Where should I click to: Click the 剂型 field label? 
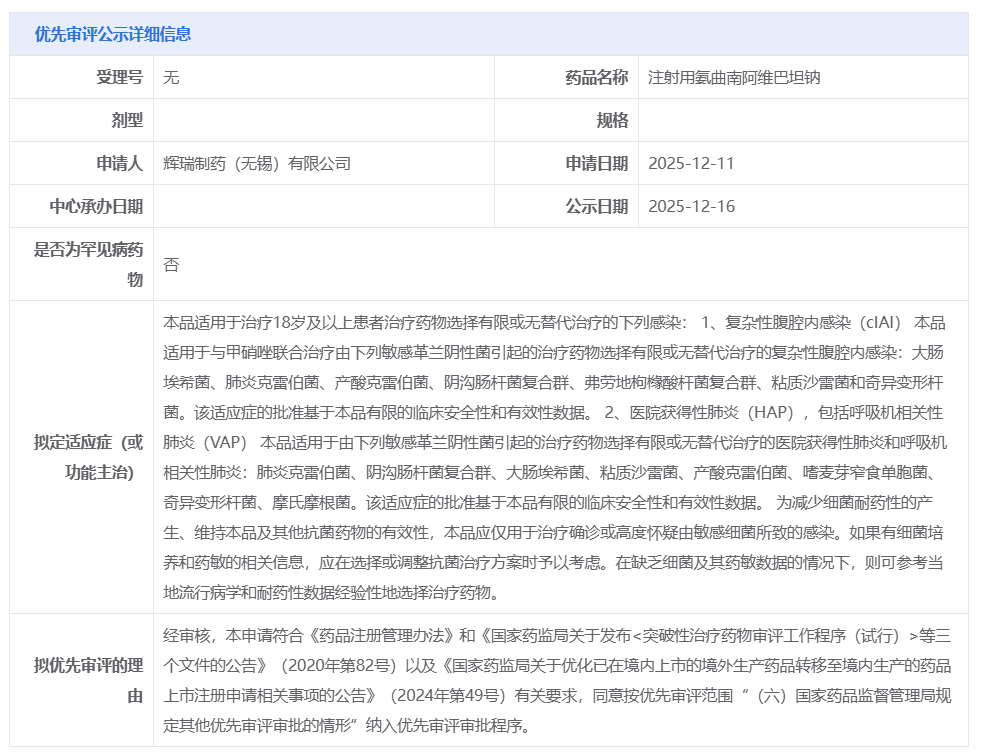[127, 120]
